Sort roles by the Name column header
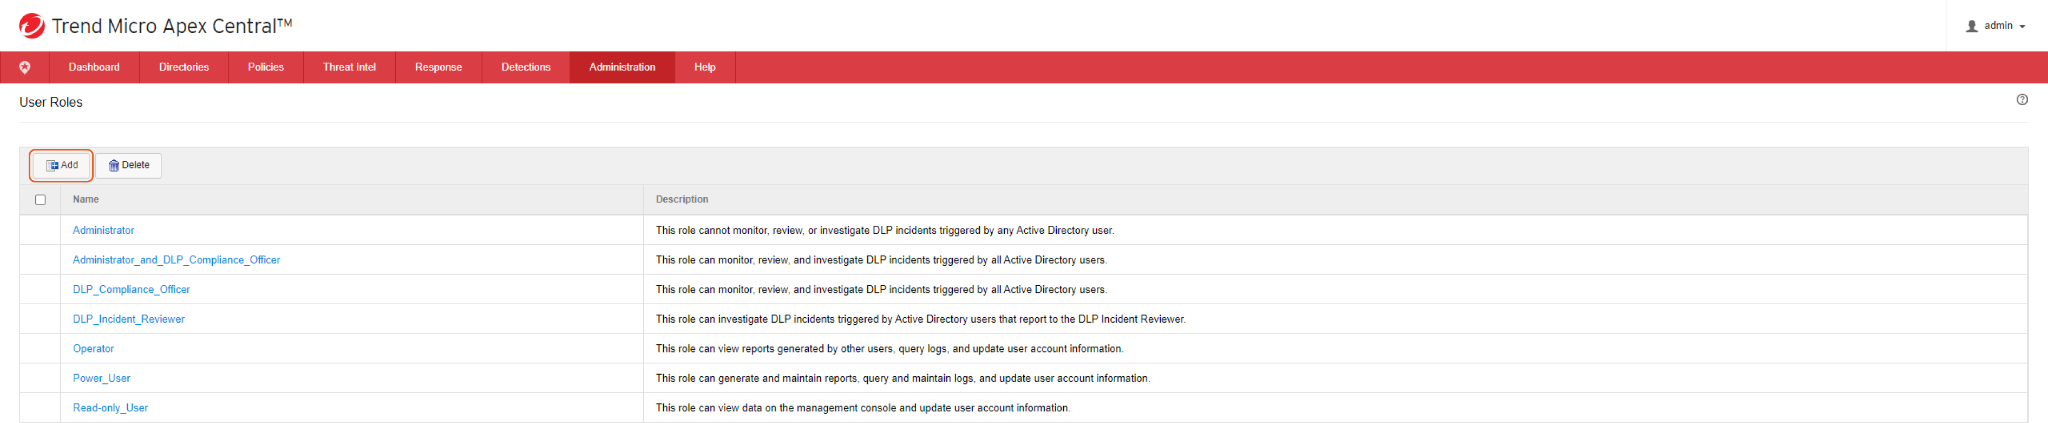 click(86, 200)
